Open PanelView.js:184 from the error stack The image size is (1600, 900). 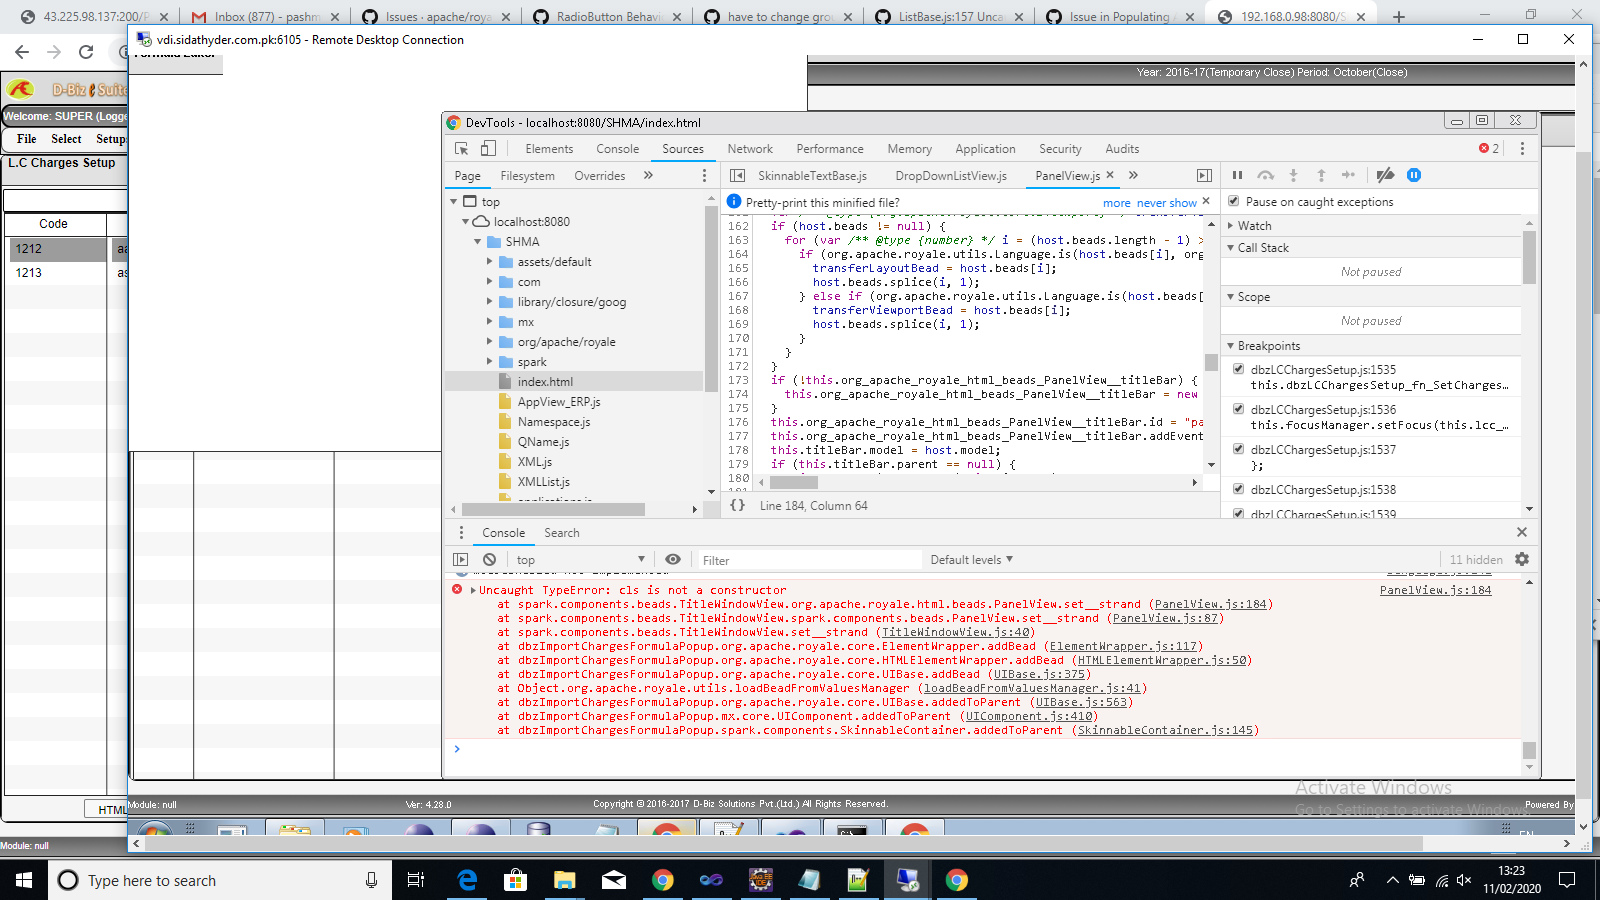(x=1436, y=590)
